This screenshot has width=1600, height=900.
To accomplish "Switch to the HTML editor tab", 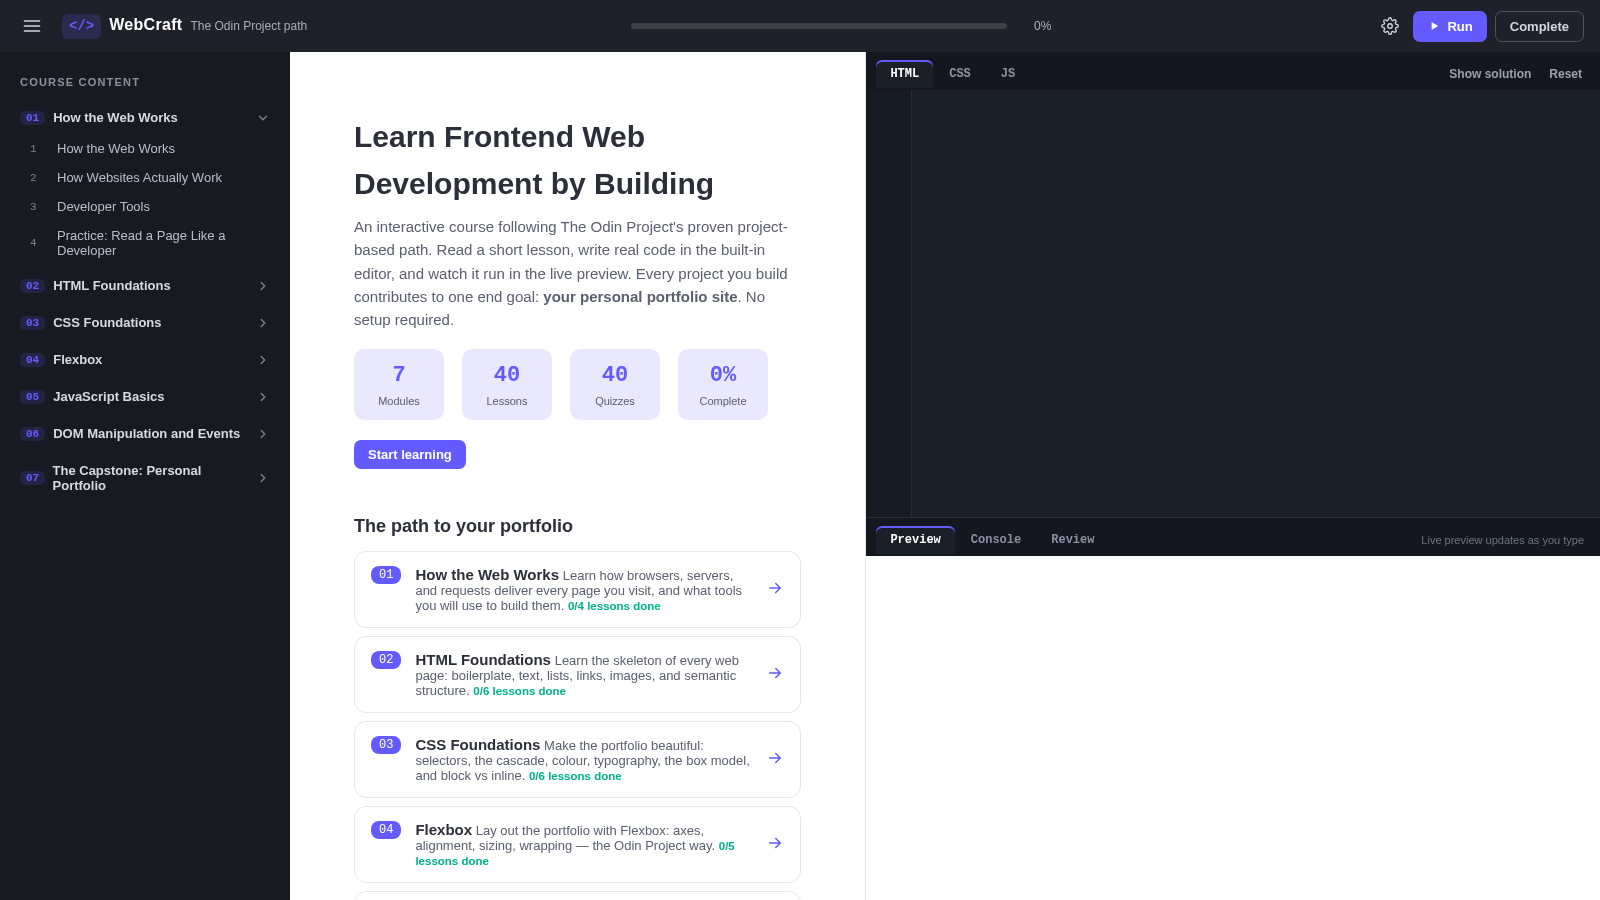I will pos(904,74).
